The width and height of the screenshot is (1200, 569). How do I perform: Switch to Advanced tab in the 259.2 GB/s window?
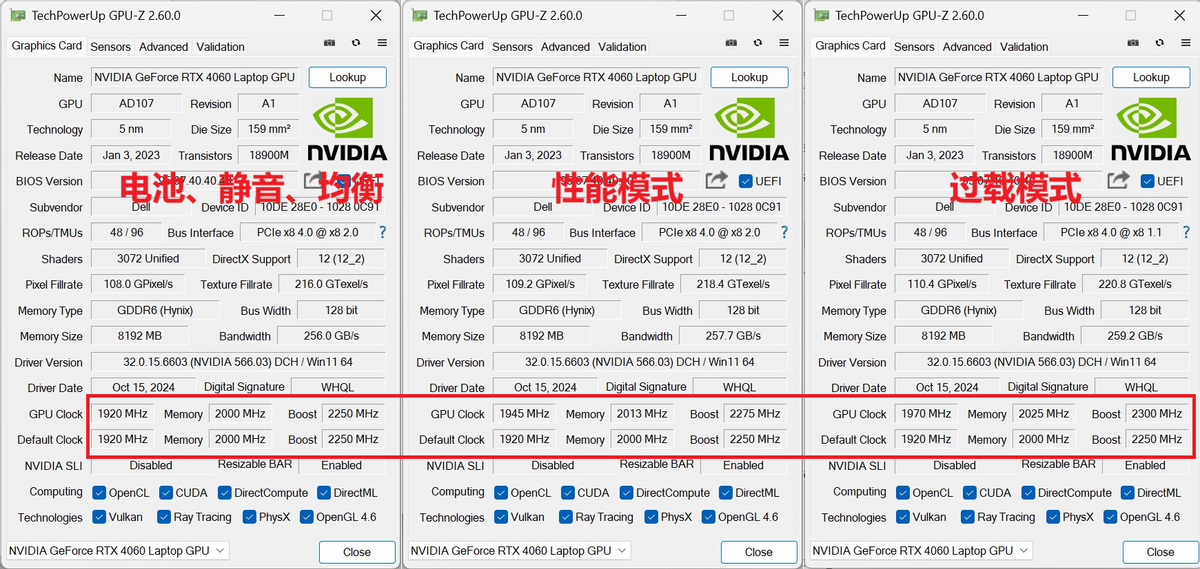point(967,46)
